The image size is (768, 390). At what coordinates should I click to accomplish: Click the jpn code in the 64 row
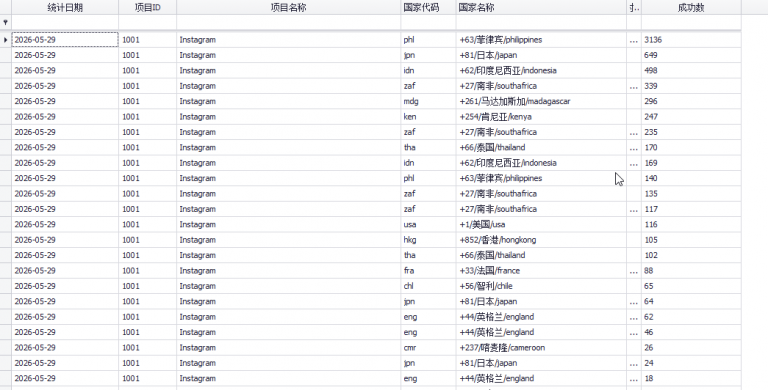pyautogui.click(x=428, y=301)
